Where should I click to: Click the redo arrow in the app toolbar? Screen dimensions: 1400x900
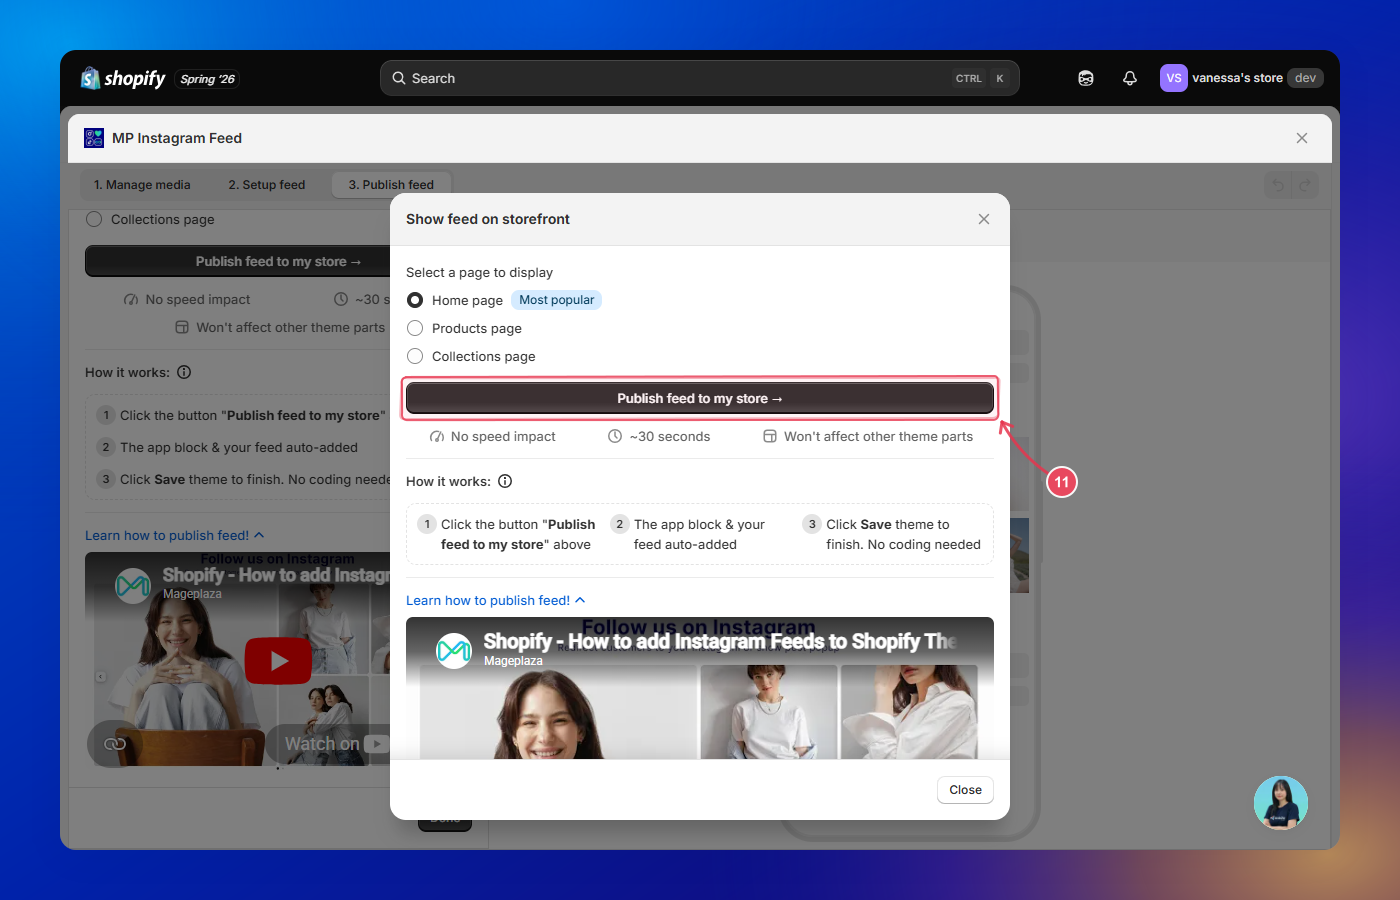tap(1305, 185)
